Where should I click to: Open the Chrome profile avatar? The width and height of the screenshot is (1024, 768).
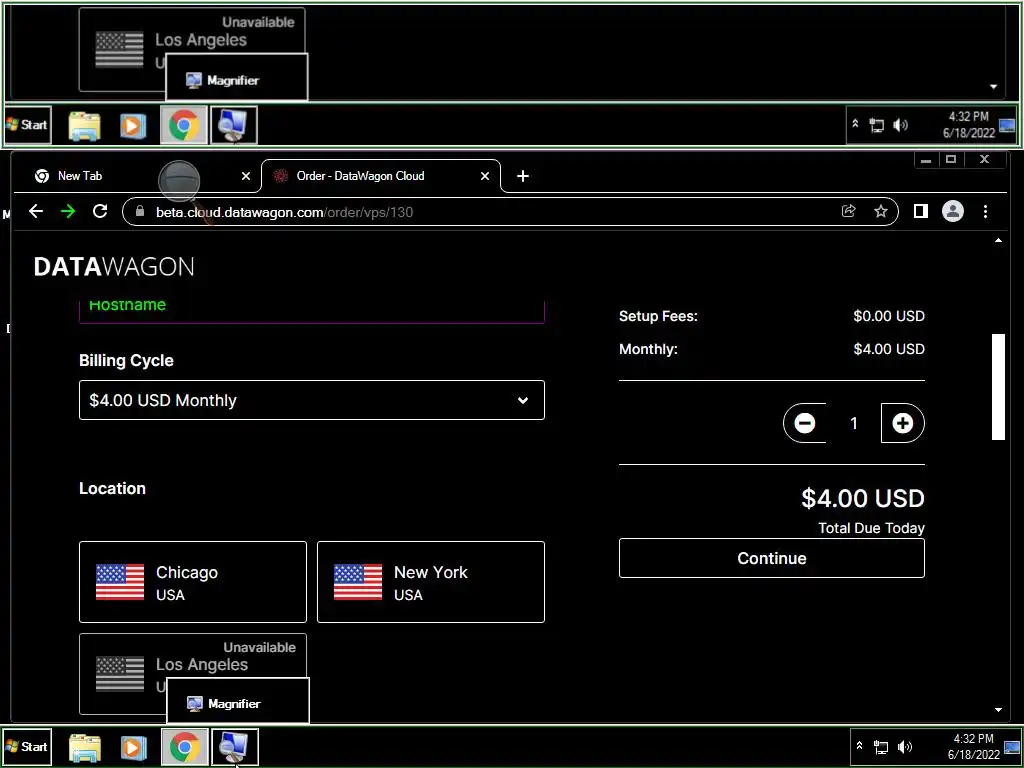[953, 211]
